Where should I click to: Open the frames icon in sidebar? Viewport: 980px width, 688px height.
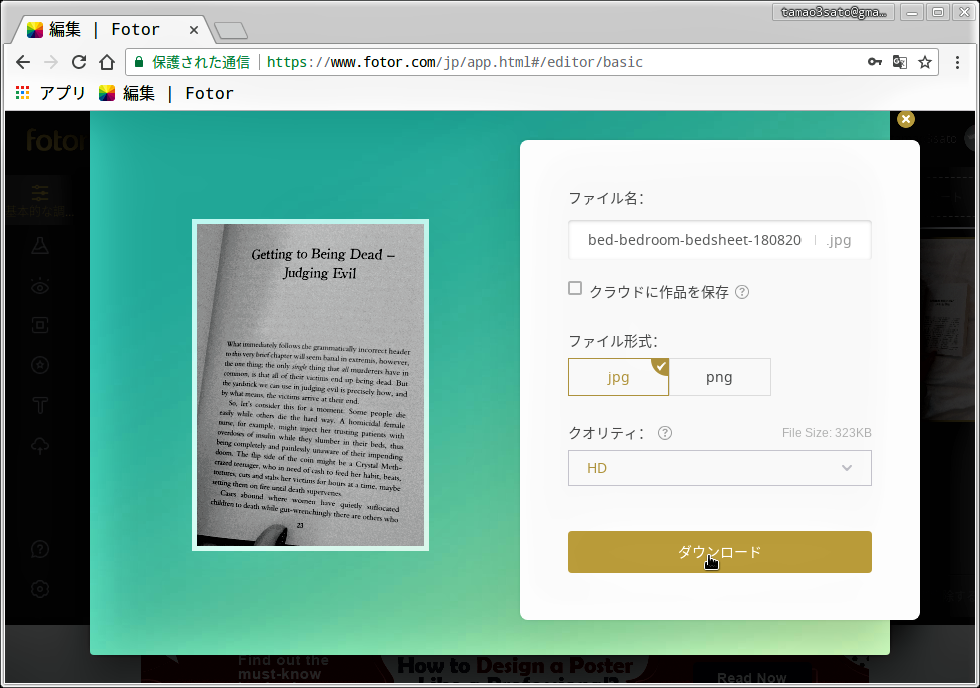(40, 325)
